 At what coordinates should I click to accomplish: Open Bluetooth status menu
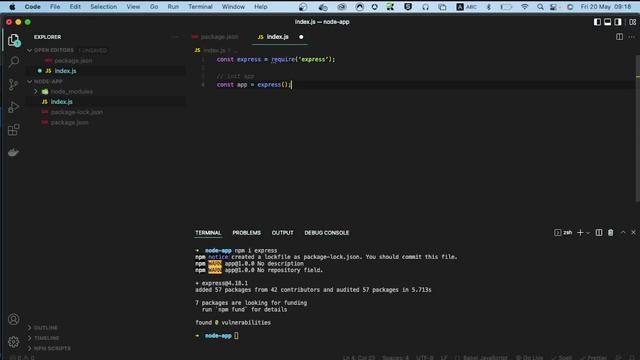click(489, 7)
